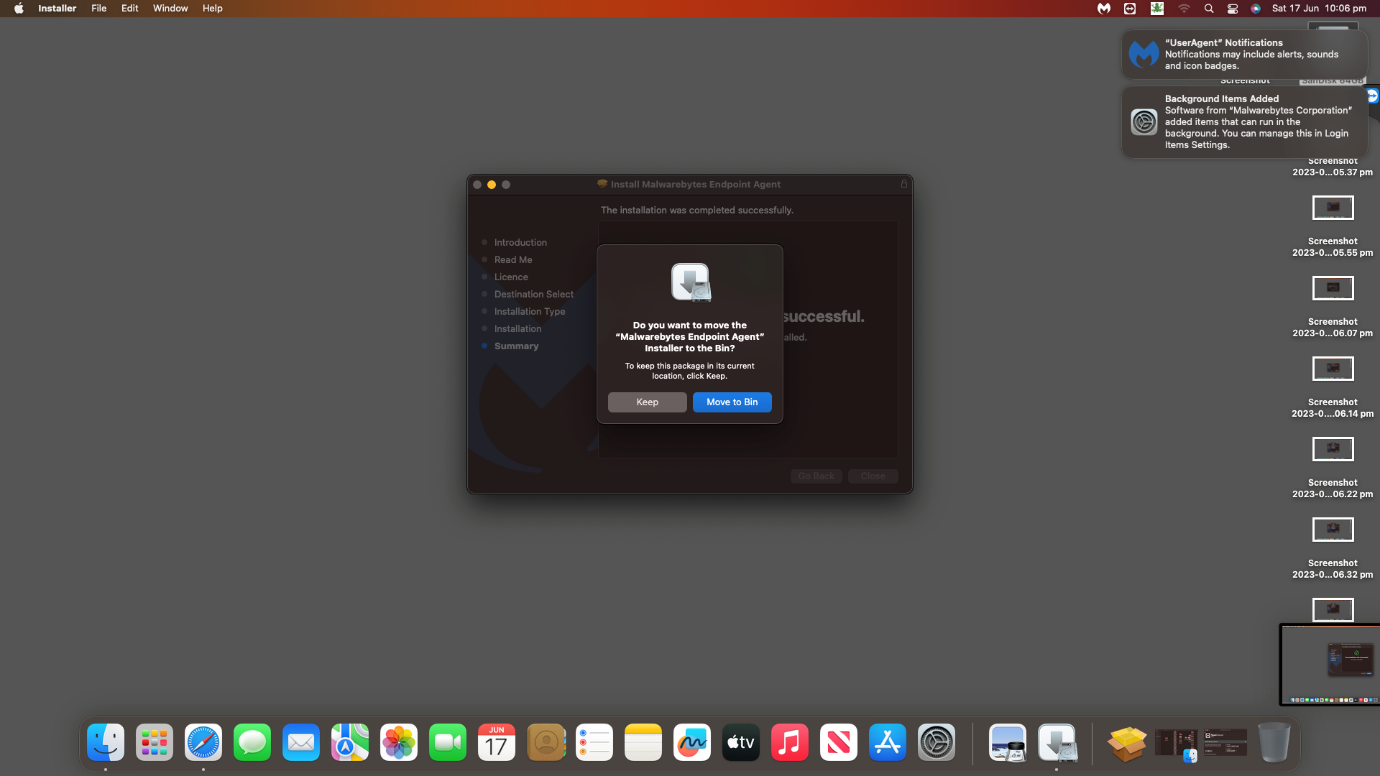Click the Malwarebytes icon in menu bar
This screenshot has height=776, width=1380.
coord(1104,8)
